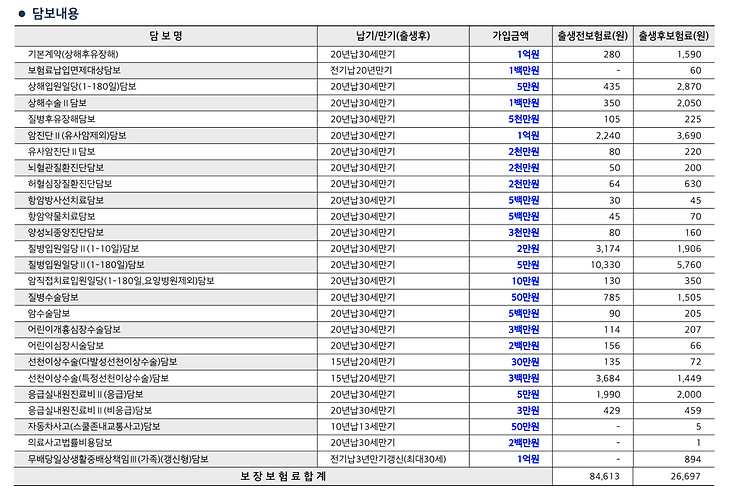The height and width of the screenshot is (488, 750).
Task: Select 질병수술담보 row name
Action: [53, 297]
